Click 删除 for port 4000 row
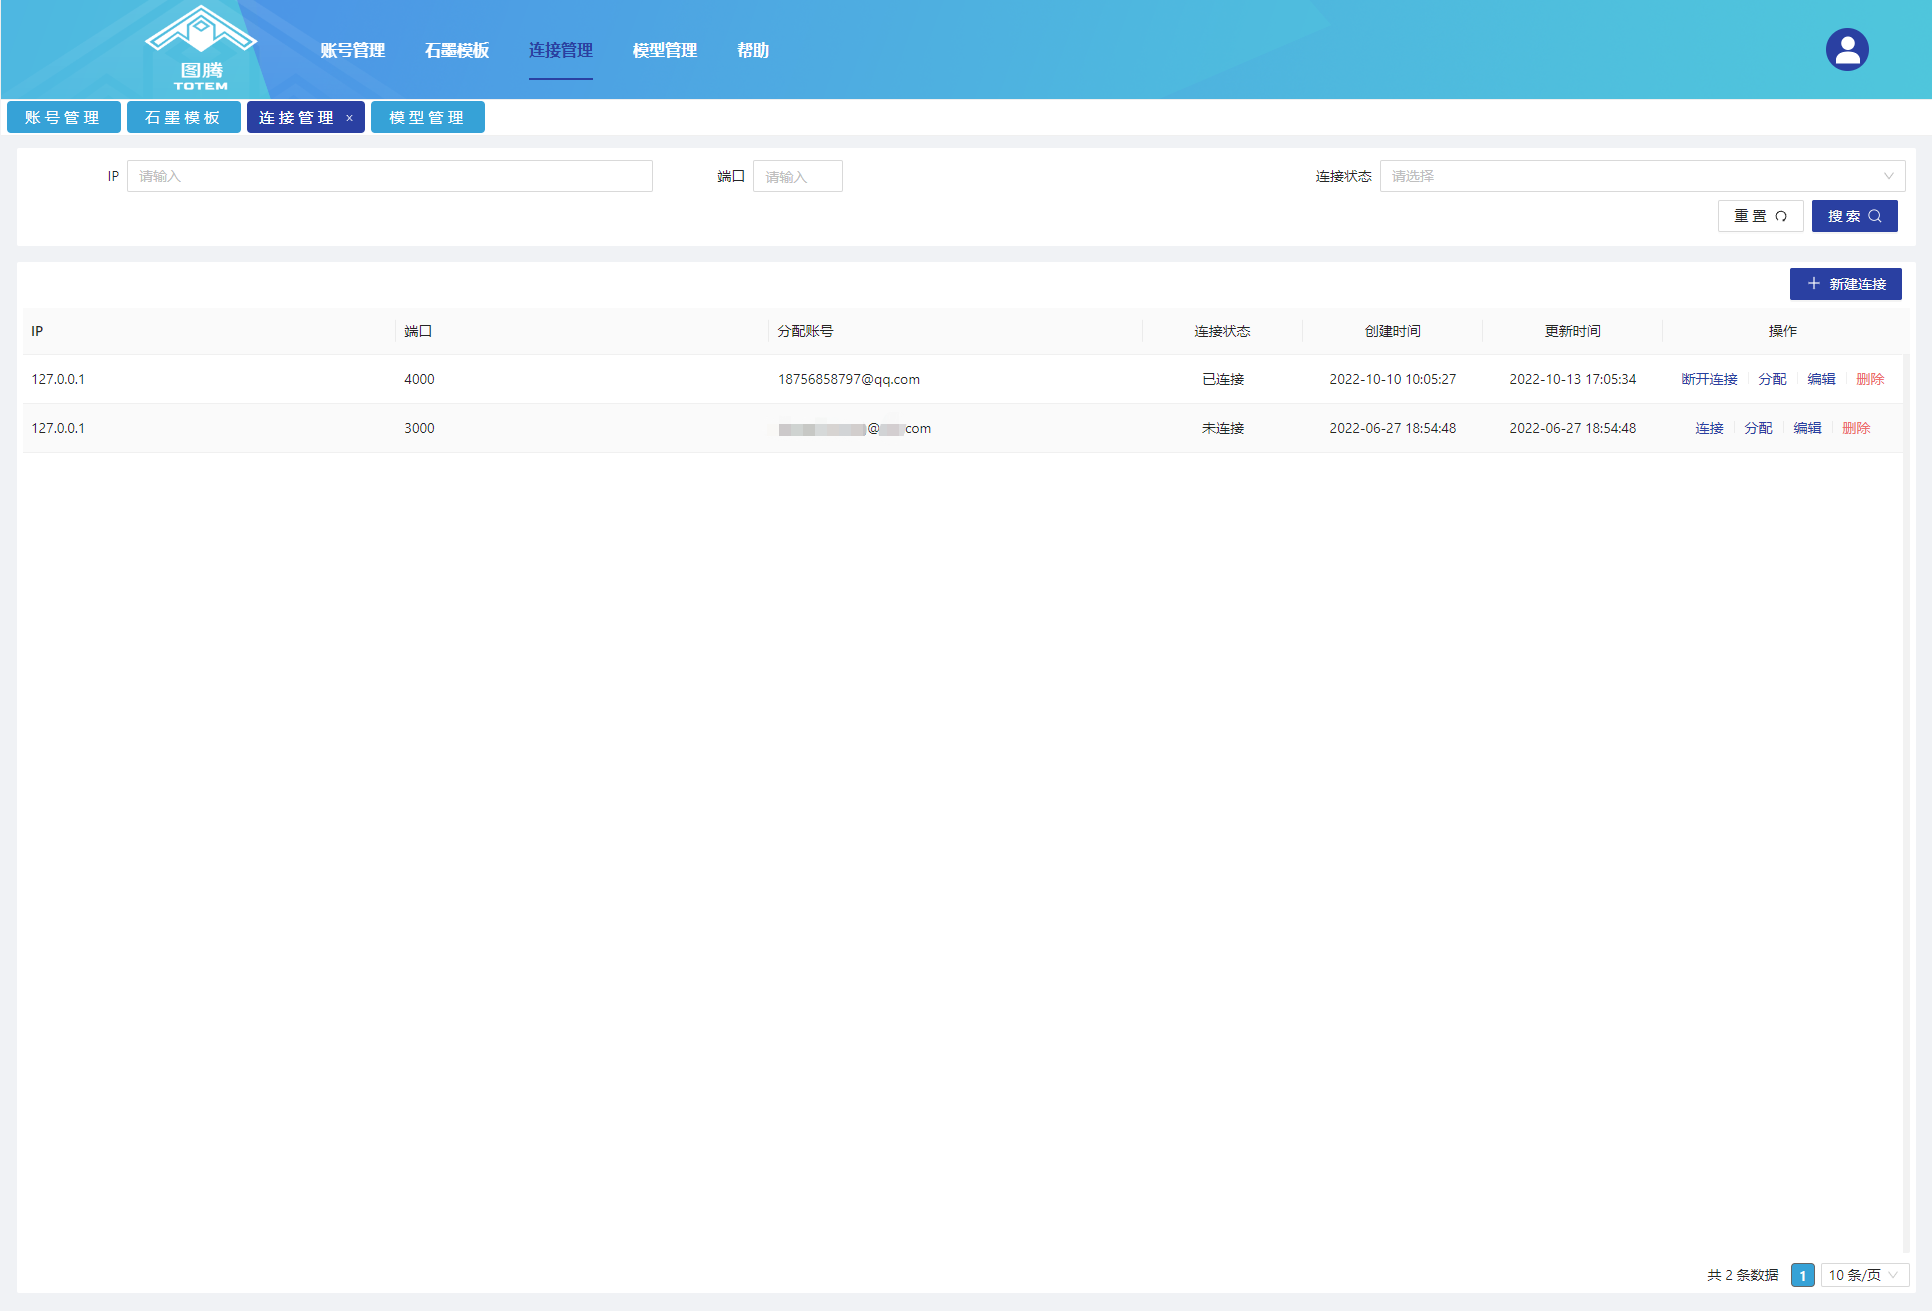Image resolution: width=1932 pixels, height=1311 pixels. pos(1870,379)
